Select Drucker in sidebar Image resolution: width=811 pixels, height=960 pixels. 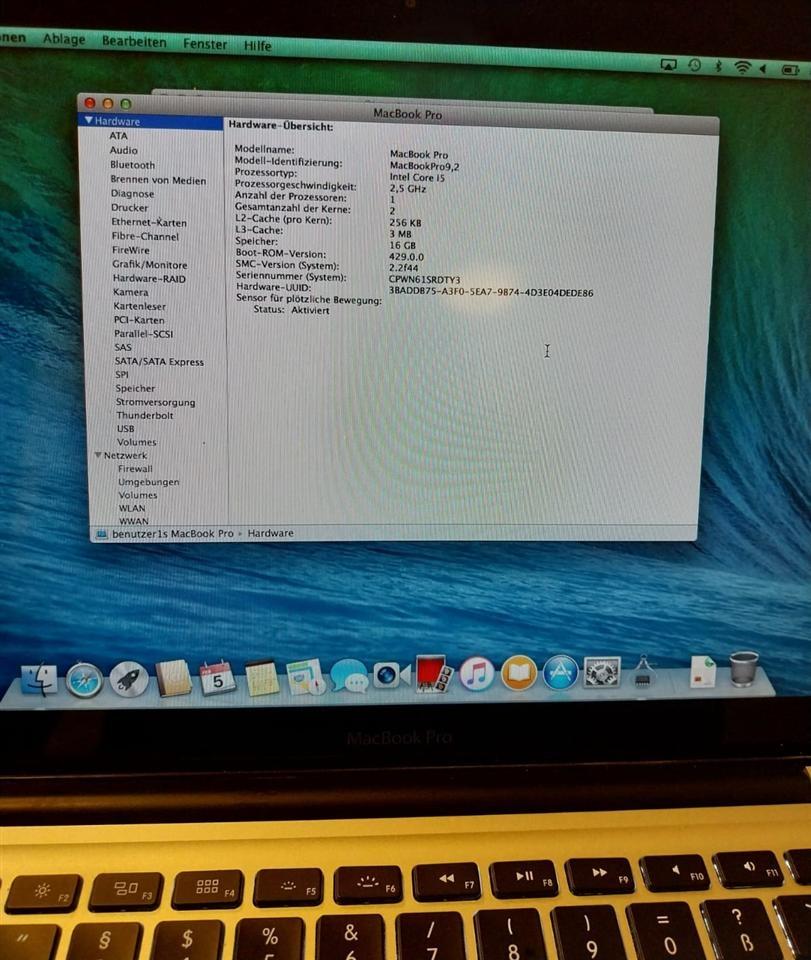[x=129, y=208]
